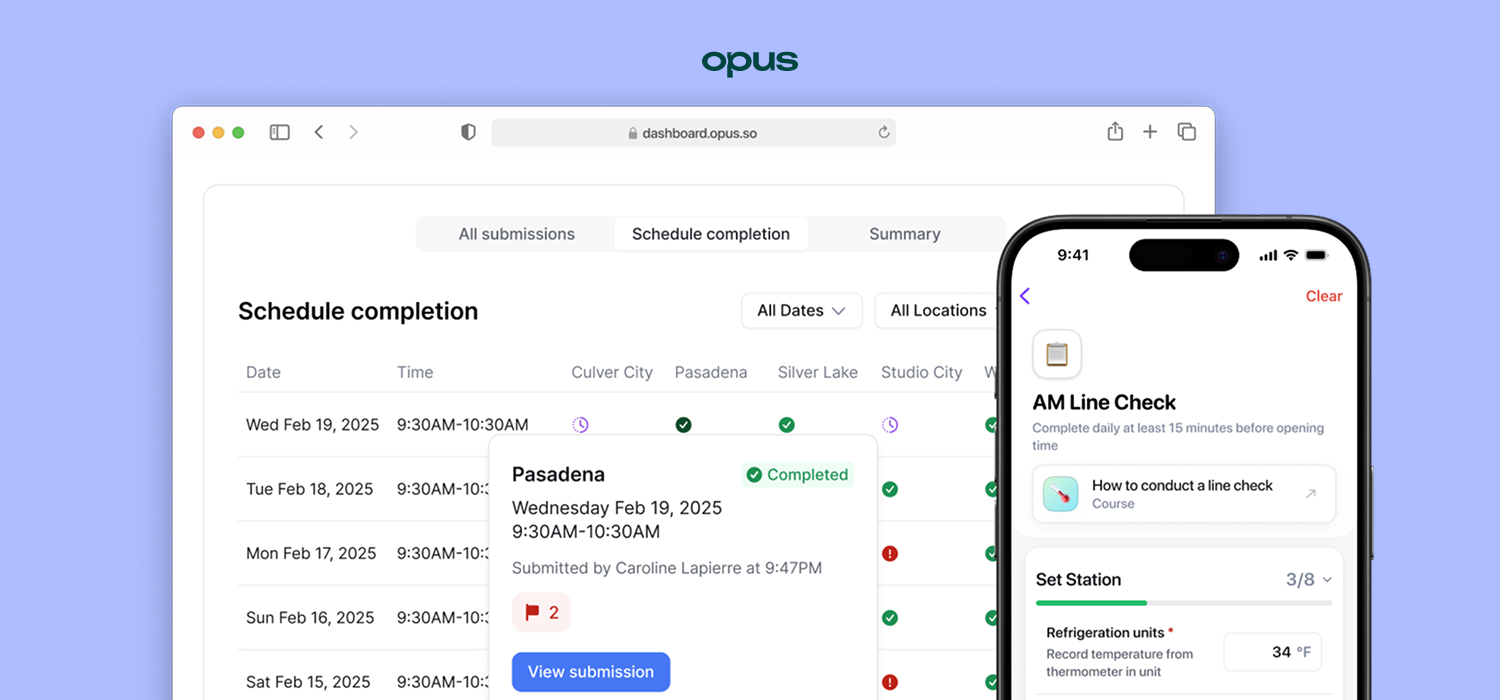The image size is (1500, 700).
Task: Select the Sun Feb 16, 2025 date cell
Action: point(310,618)
